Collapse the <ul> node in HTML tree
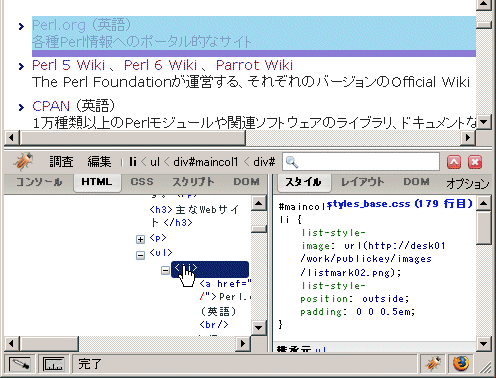The image size is (496, 378). pos(140,255)
